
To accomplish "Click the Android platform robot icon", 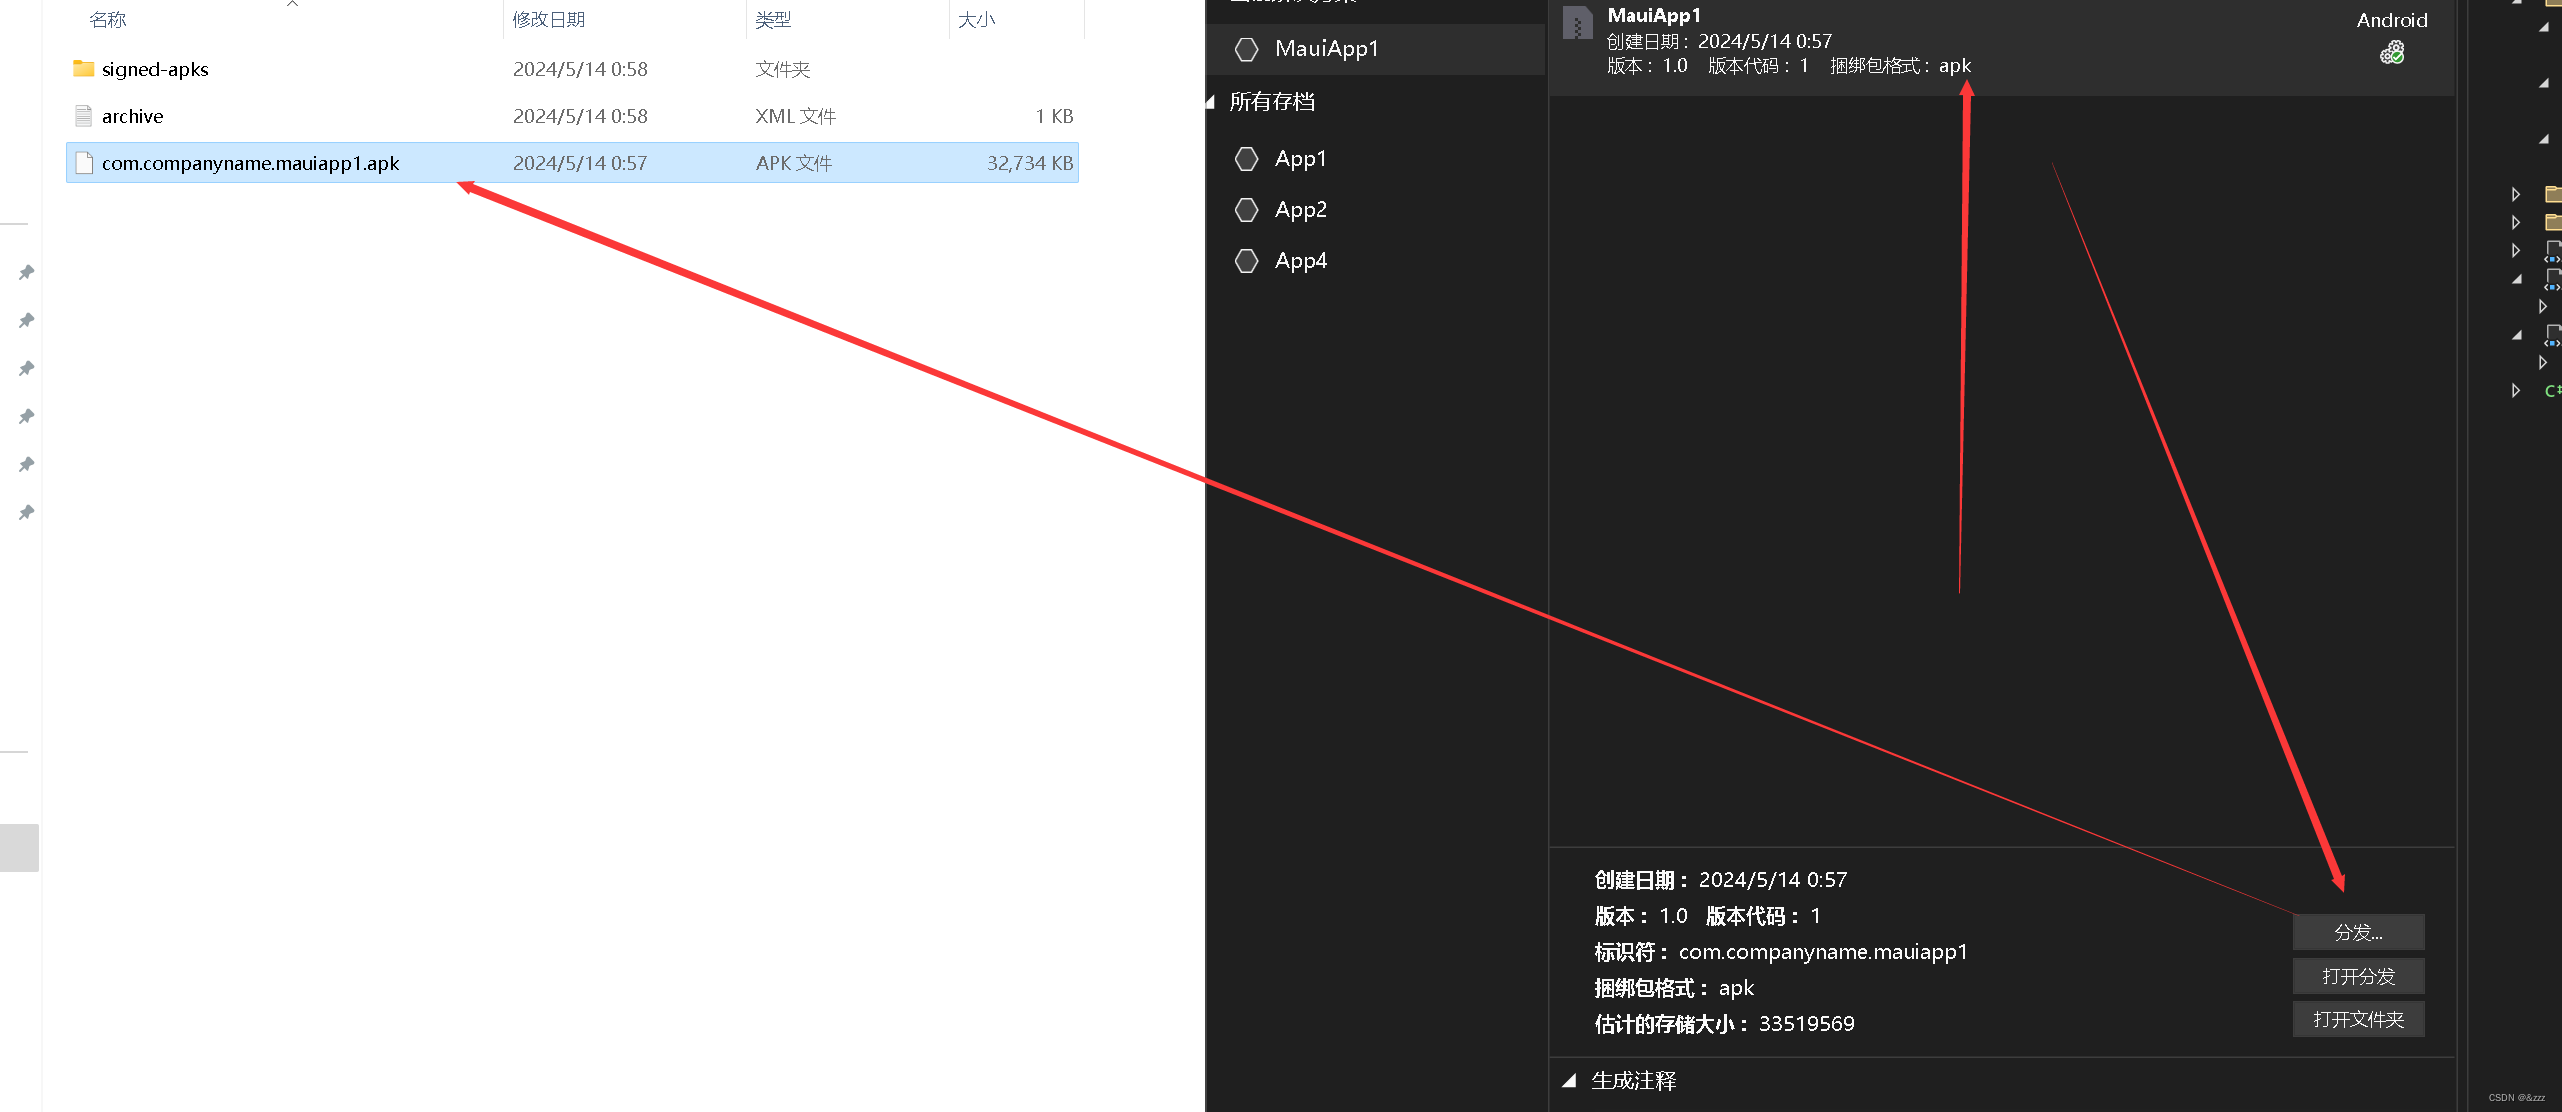I will (2392, 52).
